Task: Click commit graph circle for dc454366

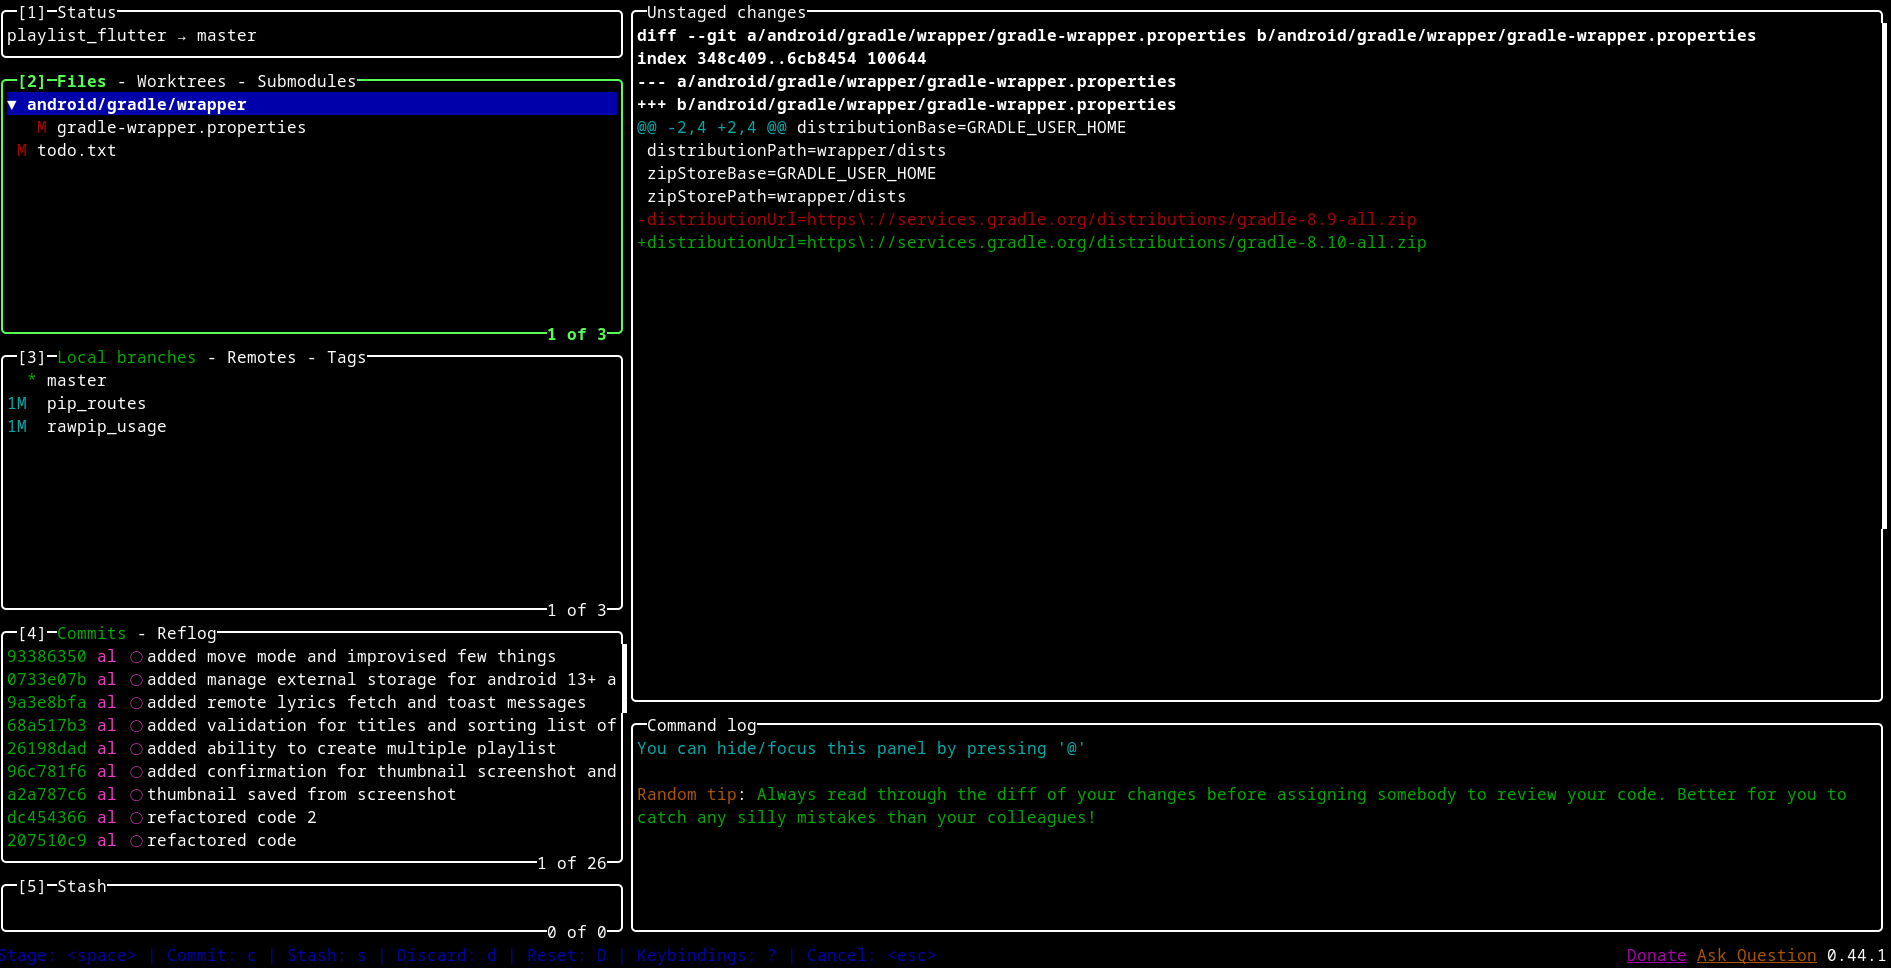Action: [136, 818]
